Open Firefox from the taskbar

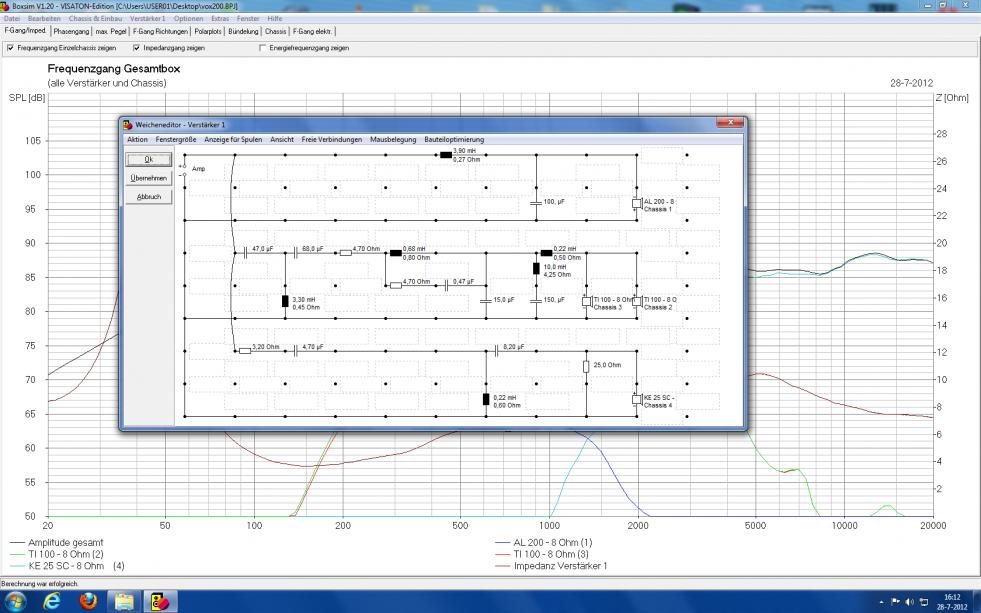(x=87, y=600)
